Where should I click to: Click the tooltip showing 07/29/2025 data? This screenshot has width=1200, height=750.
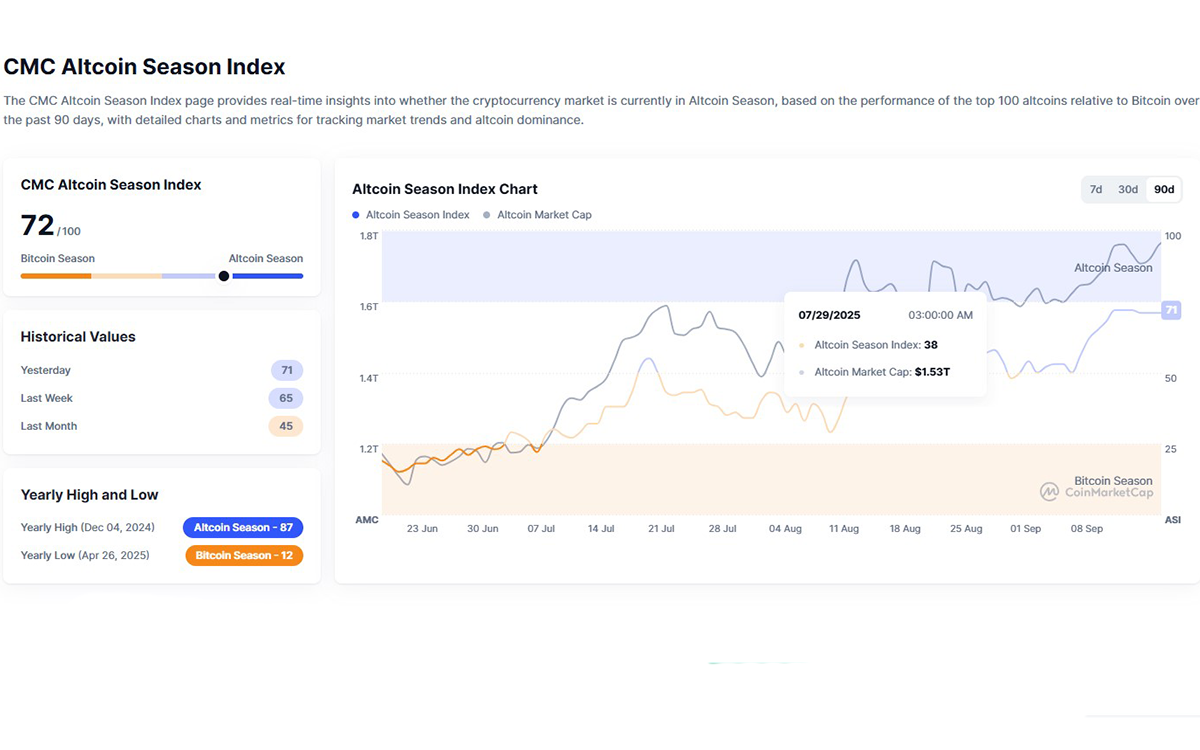tap(884, 345)
